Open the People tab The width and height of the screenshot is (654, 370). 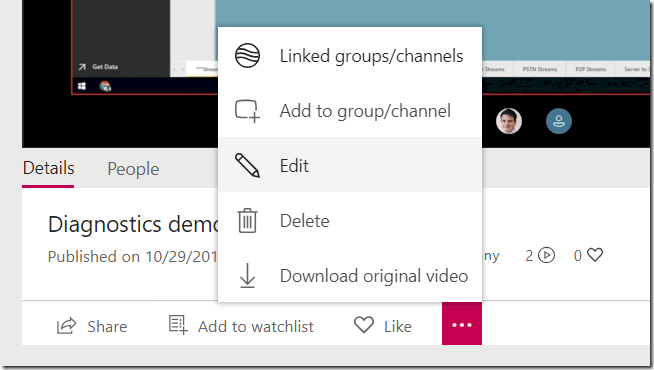click(133, 169)
